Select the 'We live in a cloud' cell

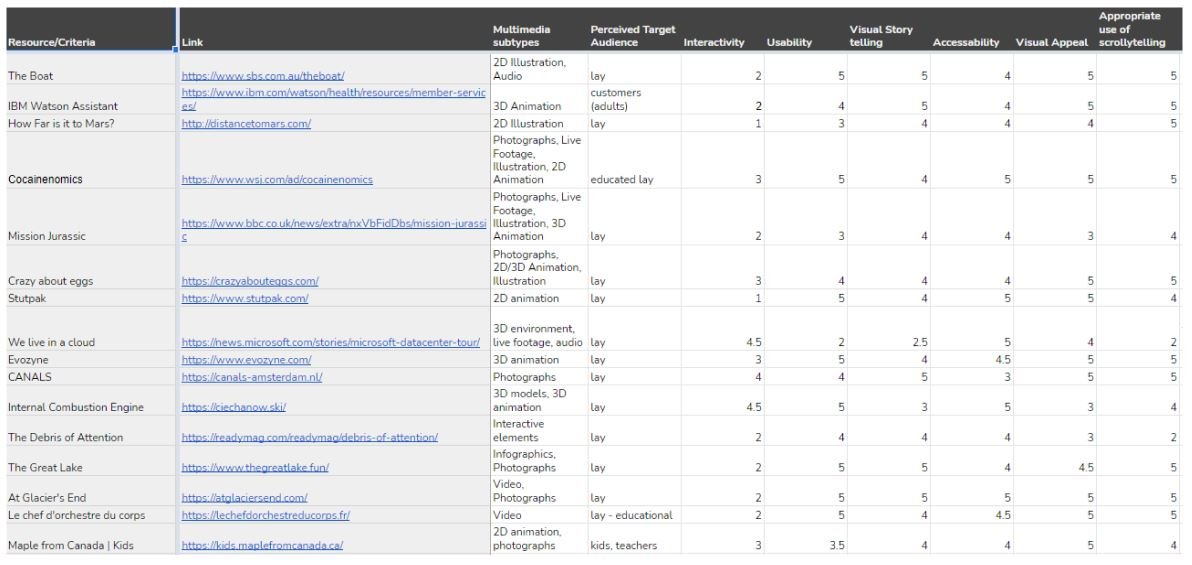90,329
